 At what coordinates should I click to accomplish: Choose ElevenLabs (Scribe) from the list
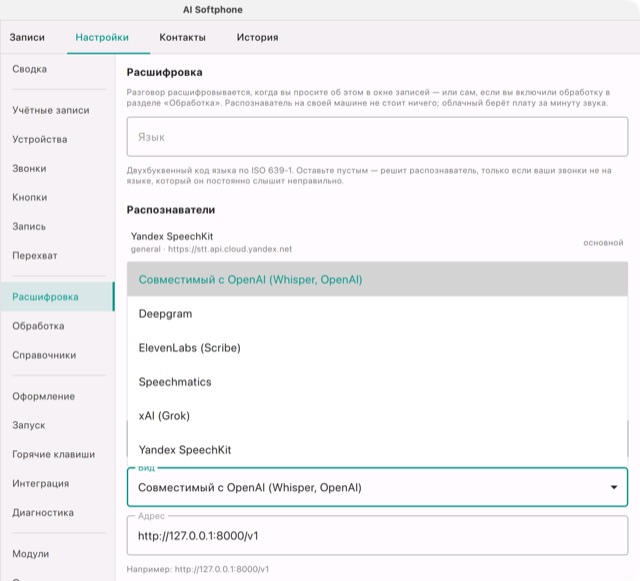[x=377, y=347]
